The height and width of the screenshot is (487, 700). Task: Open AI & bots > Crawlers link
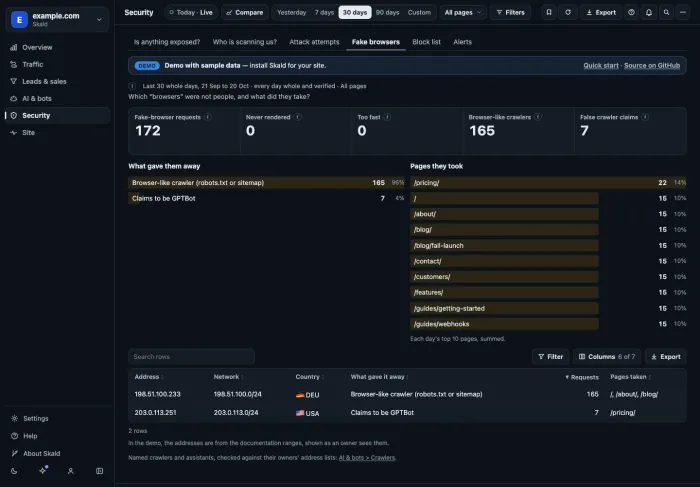pos(367,458)
